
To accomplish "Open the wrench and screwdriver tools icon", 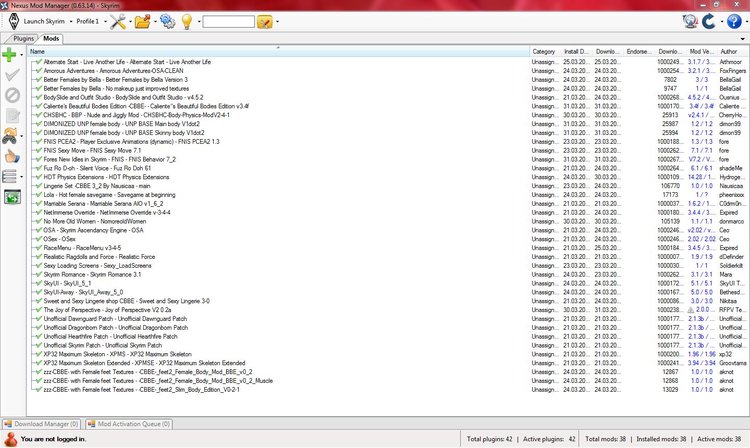I will tap(118, 22).
